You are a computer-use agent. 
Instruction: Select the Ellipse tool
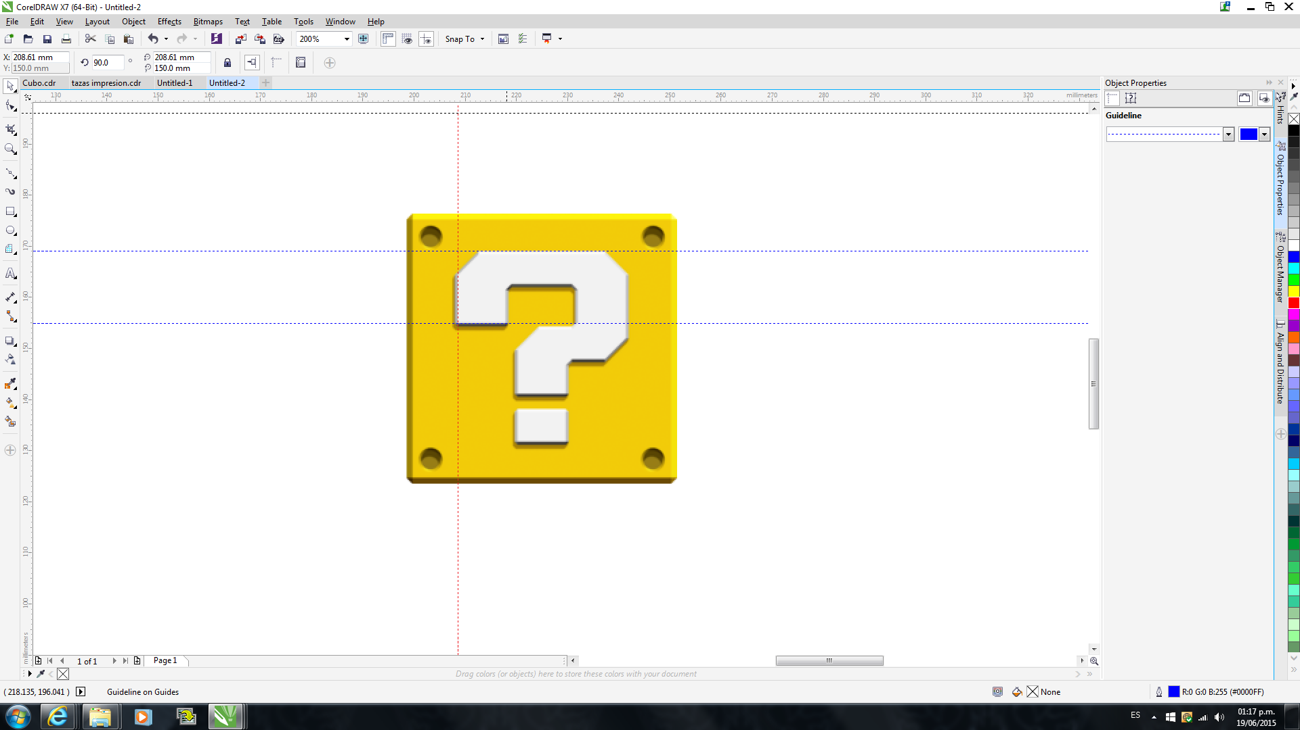tap(11, 231)
